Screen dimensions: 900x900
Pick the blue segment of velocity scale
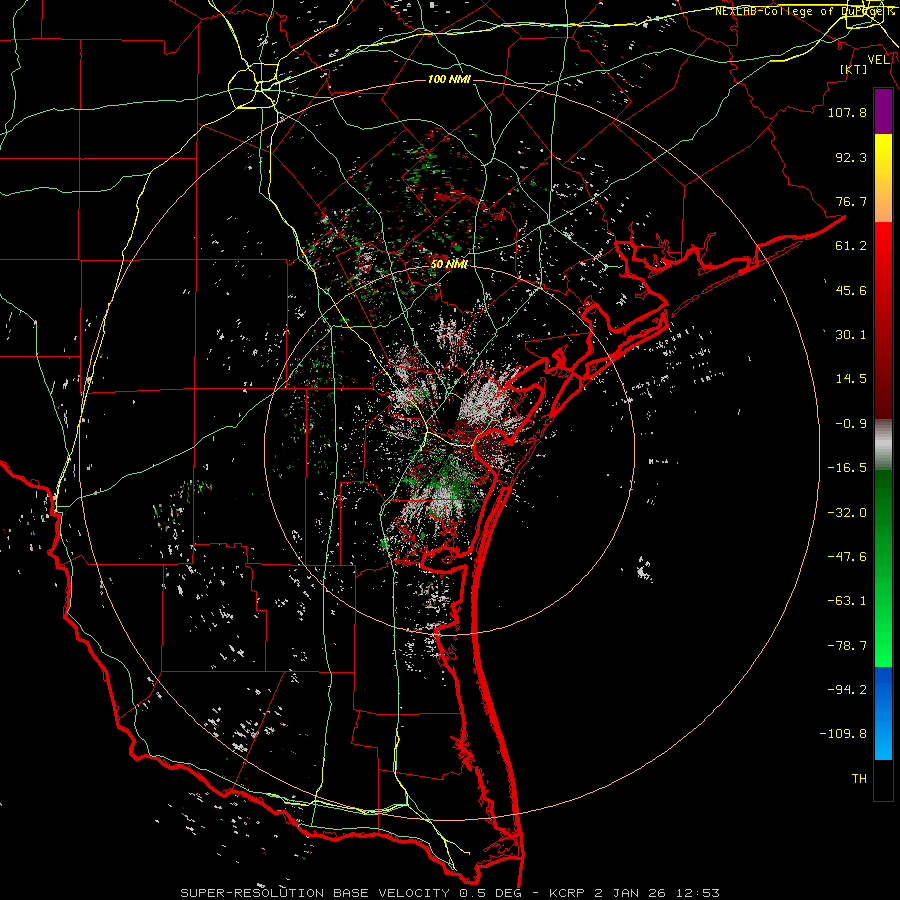coord(883,713)
